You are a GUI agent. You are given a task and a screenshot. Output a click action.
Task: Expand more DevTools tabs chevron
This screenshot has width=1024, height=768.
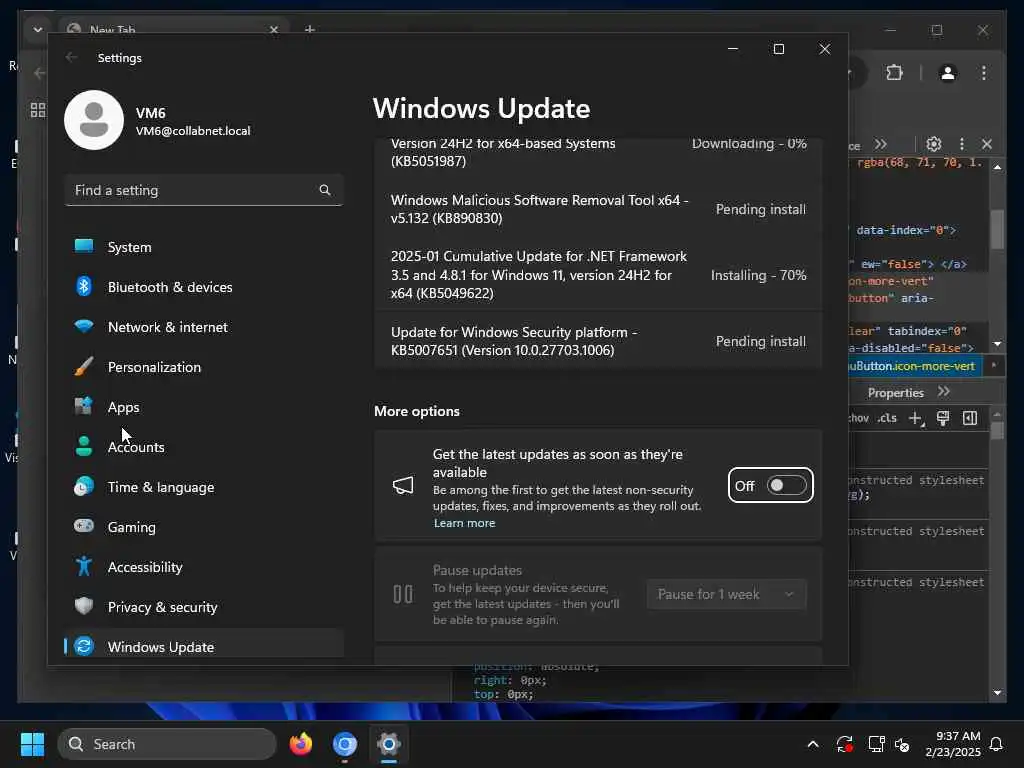[x=880, y=144]
